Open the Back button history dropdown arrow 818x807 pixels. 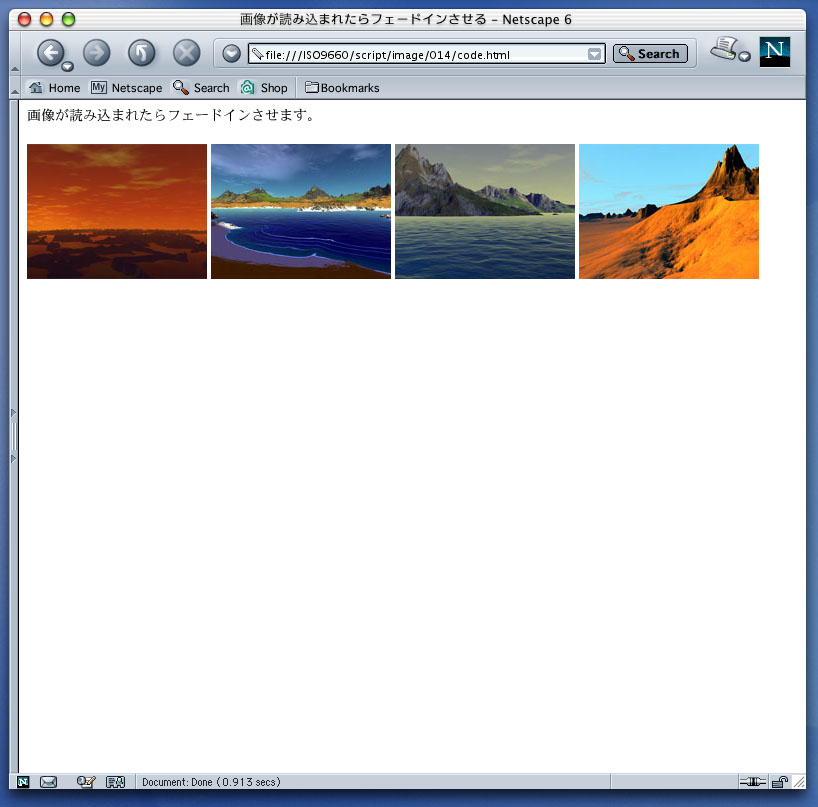[x=67, y=66]
